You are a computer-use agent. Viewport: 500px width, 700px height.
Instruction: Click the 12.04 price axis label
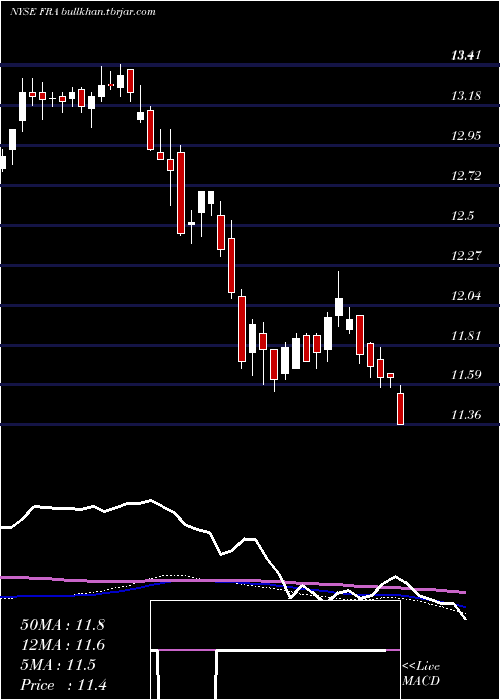tap(466, 296)
